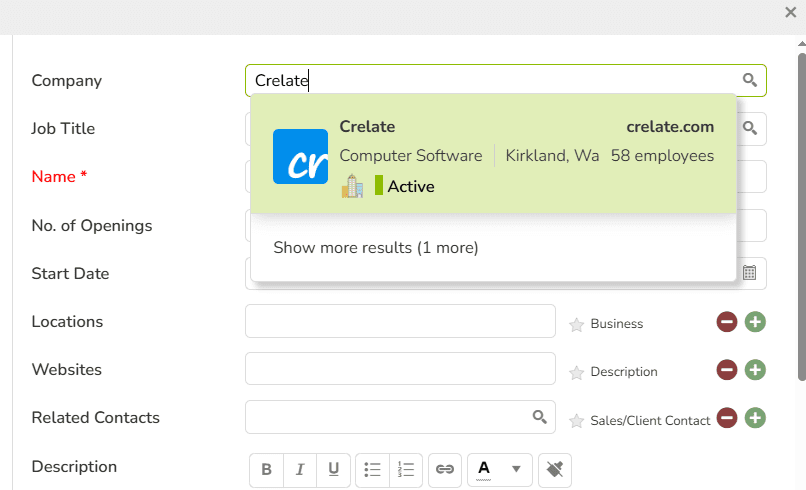Toggle underline formatting in Description editor

pyautogui.click(x=334, y=469)
